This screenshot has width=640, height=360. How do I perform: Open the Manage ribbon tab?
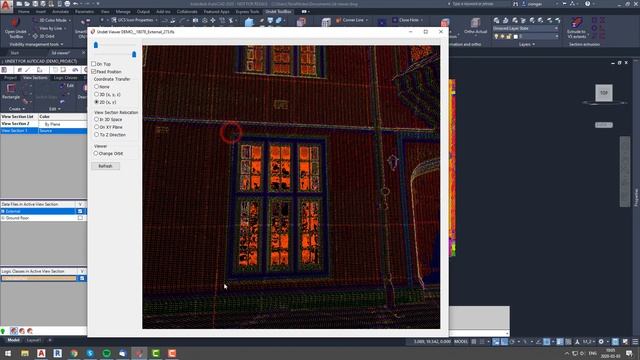123,12
